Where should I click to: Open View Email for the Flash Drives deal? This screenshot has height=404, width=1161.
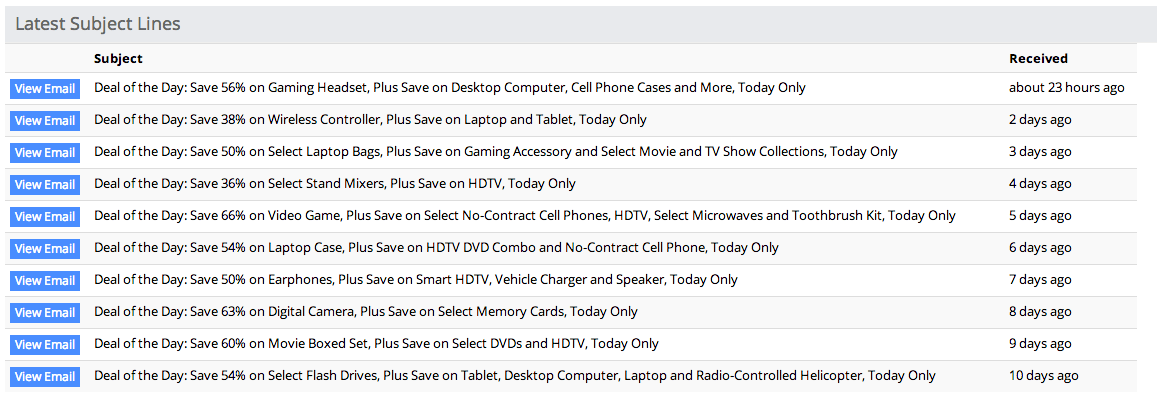pos(45,377)
